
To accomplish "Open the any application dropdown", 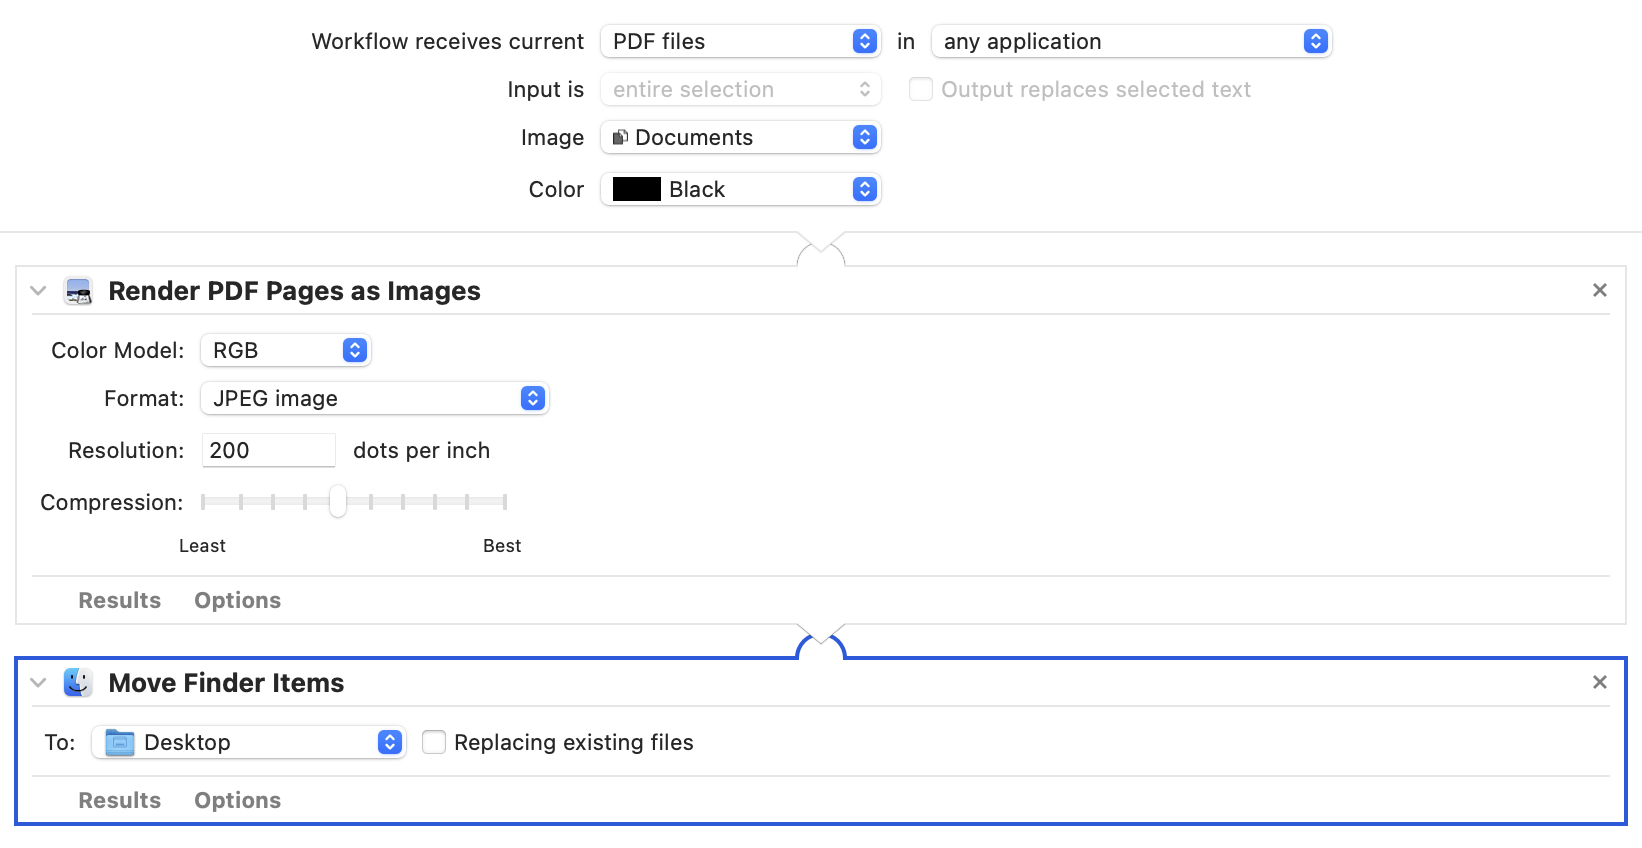I will 1131,41.
